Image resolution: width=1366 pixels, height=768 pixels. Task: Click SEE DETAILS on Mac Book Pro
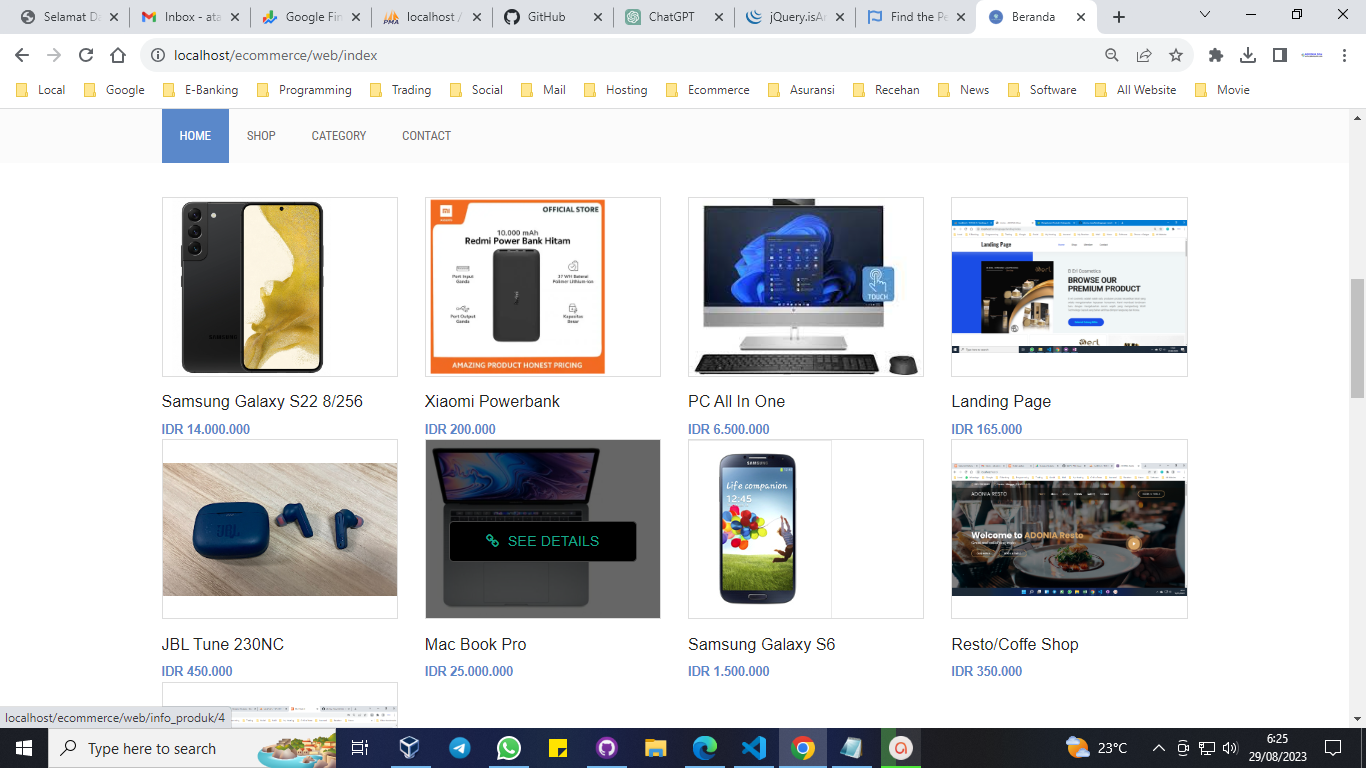543,541
